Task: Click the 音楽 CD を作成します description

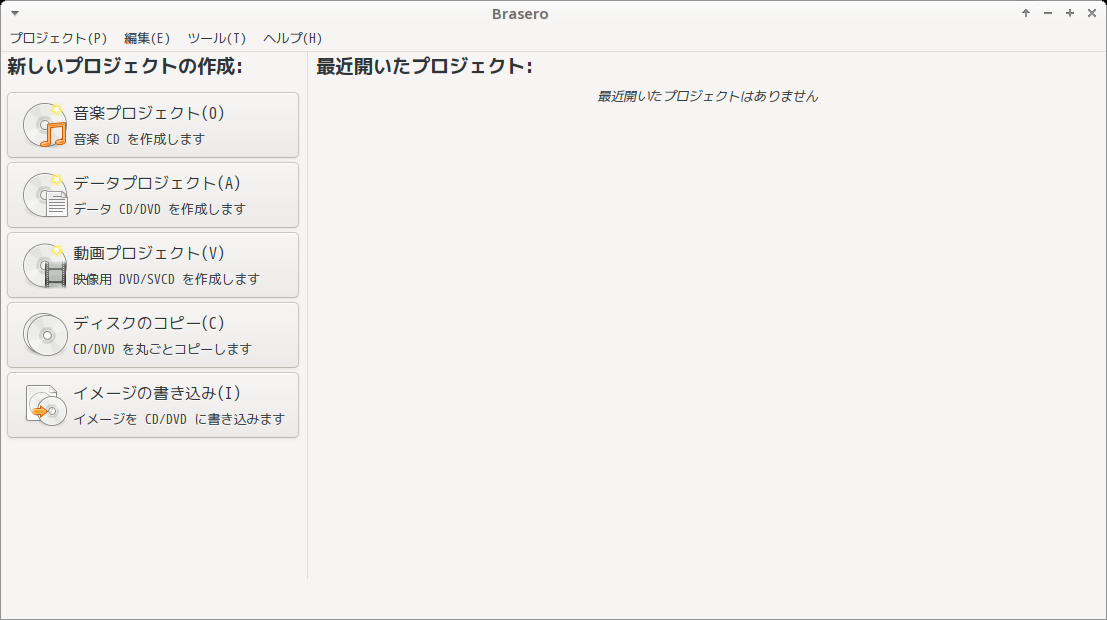Action: click(139, 139)
